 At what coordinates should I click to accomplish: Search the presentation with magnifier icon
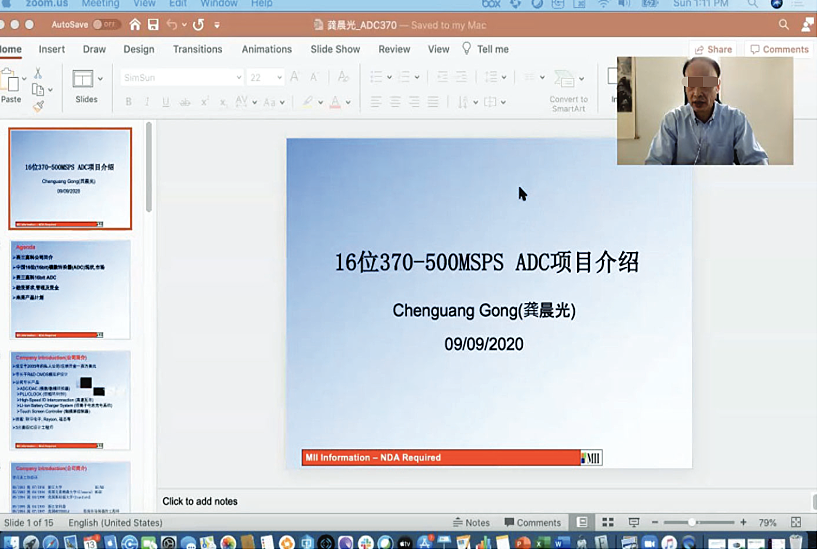784,25
